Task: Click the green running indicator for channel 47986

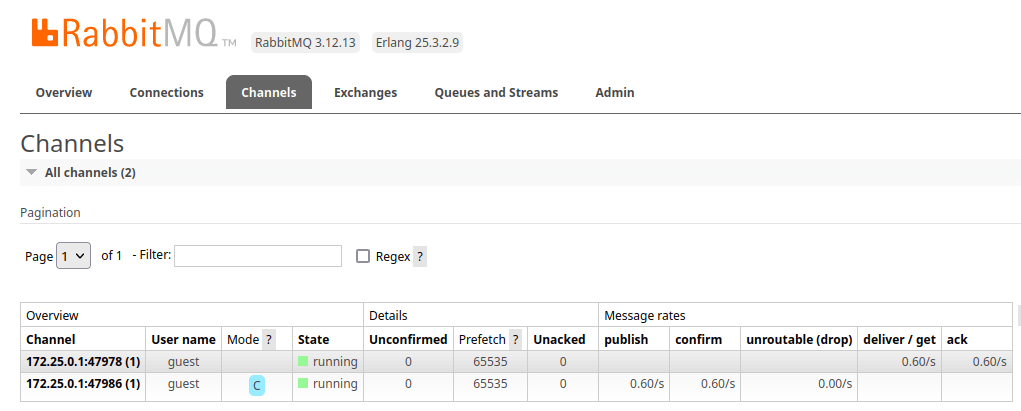Action: pos(303,383)
